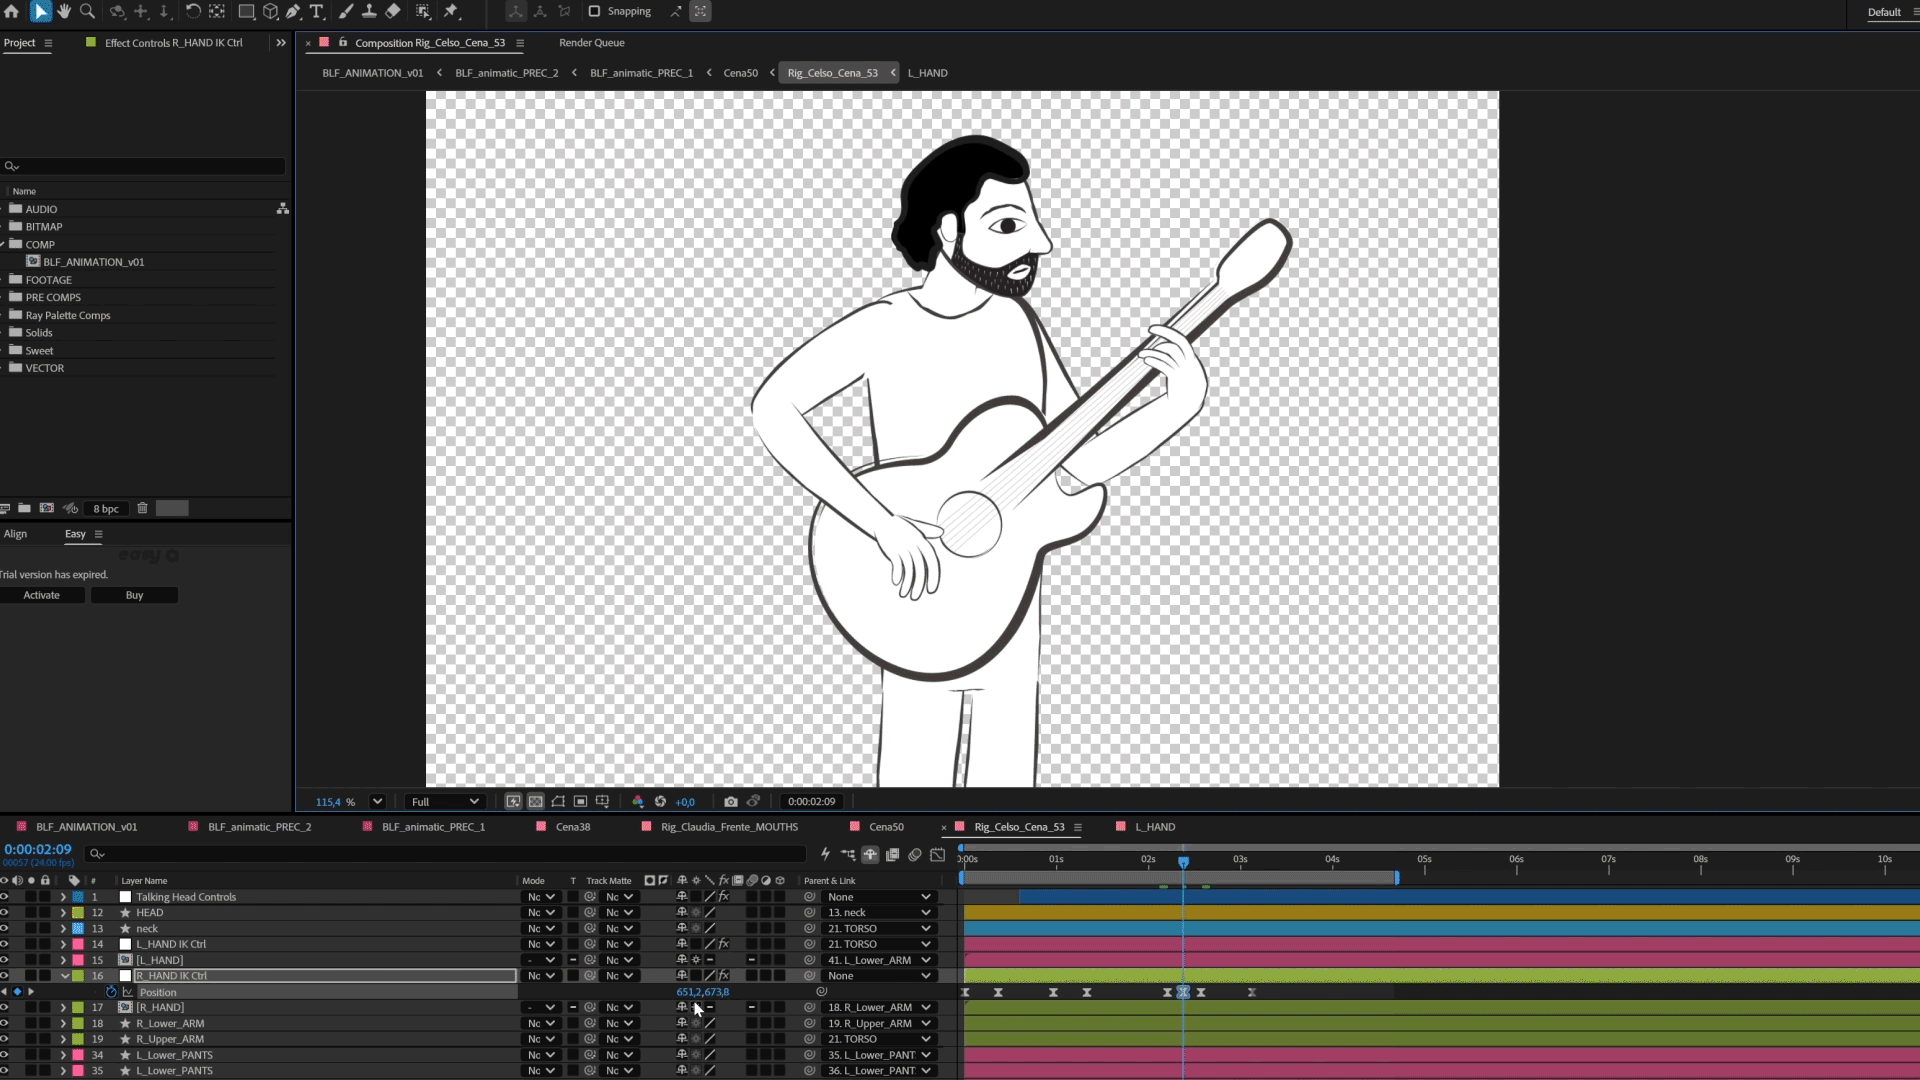Screen dimensions: 1920x1080
Task: Open the Full resolution dropdown
Action: (x=445, y=801)
